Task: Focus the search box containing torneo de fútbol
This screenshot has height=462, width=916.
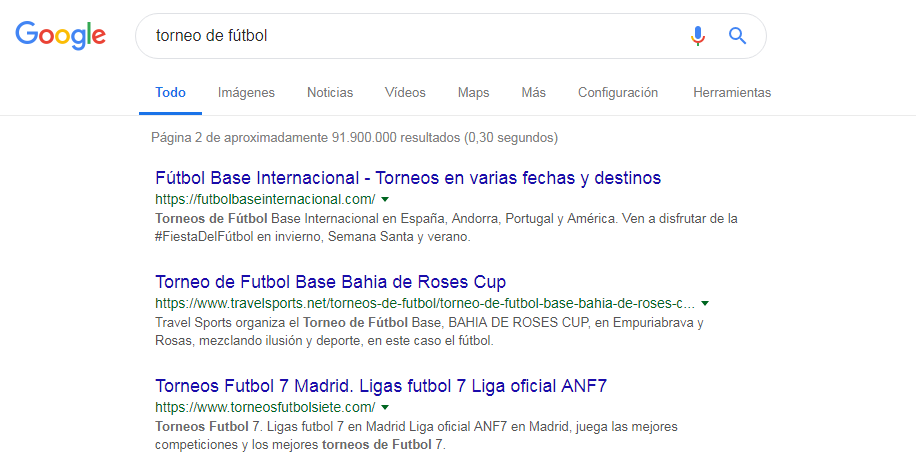Action: [x=450, y=36]
